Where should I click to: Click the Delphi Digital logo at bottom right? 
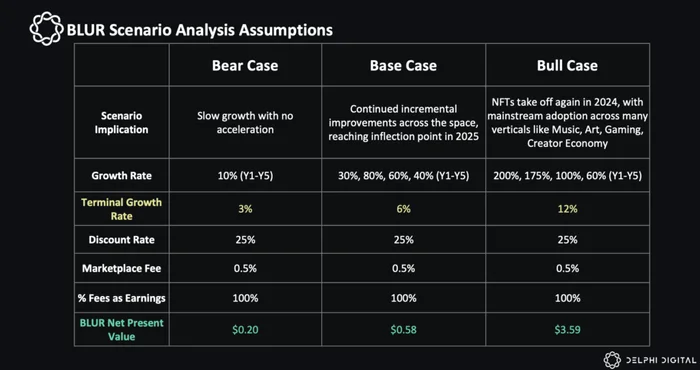pos(612,360)
